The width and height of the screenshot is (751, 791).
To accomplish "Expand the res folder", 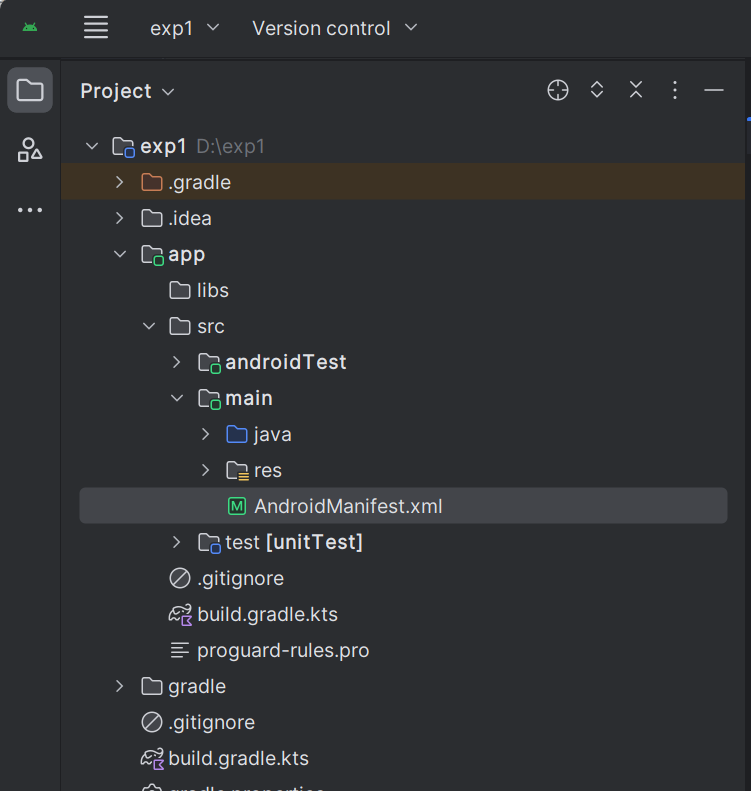I will 206,470.
